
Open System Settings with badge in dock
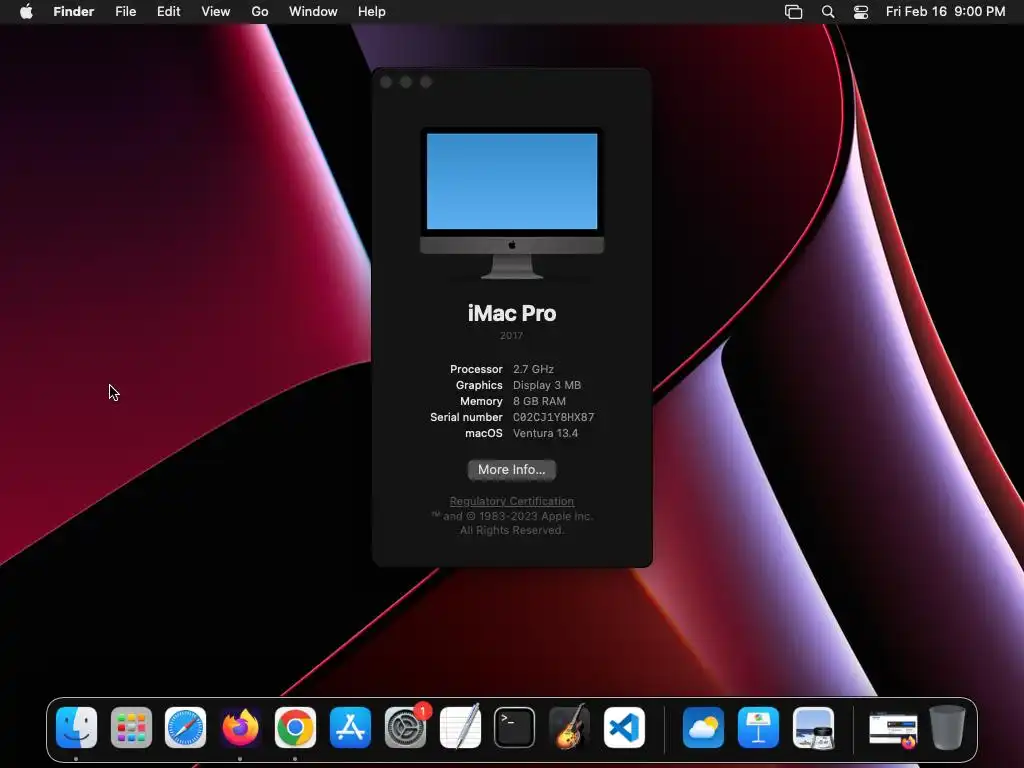coord(406,728)
